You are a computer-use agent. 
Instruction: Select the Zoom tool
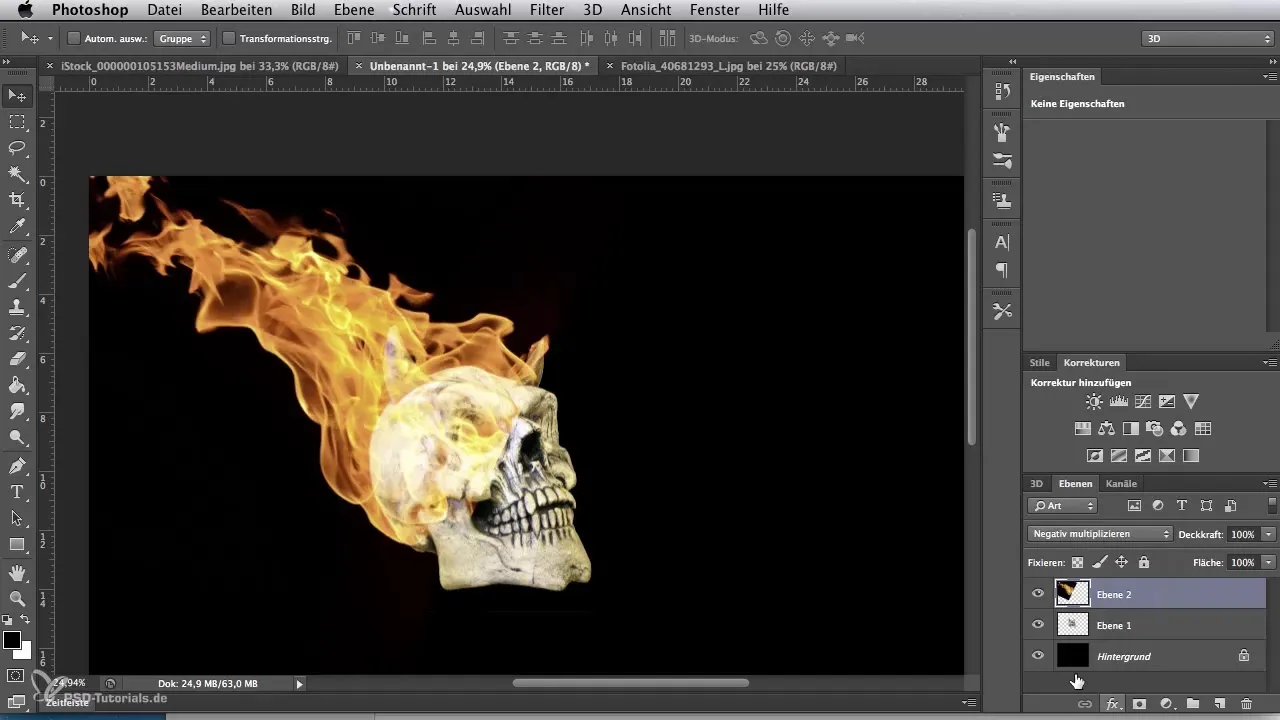[x=17, y=599]
